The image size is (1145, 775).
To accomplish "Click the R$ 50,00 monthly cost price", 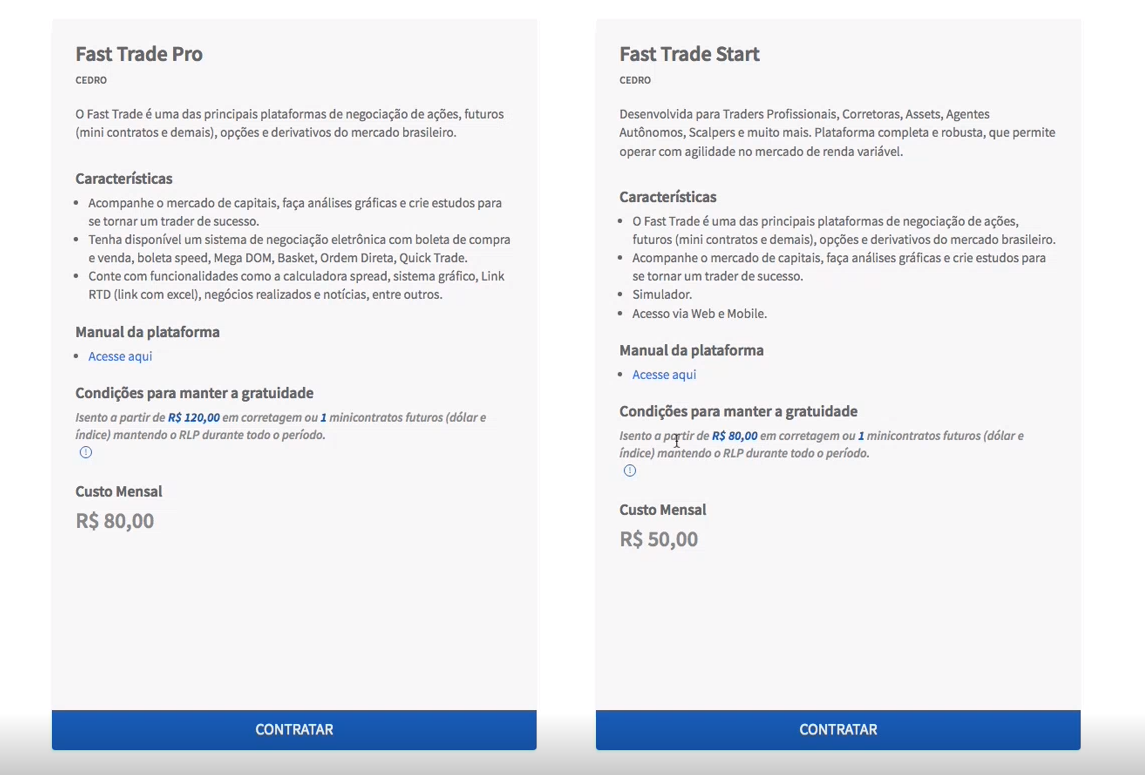I will tap(659, 539).
